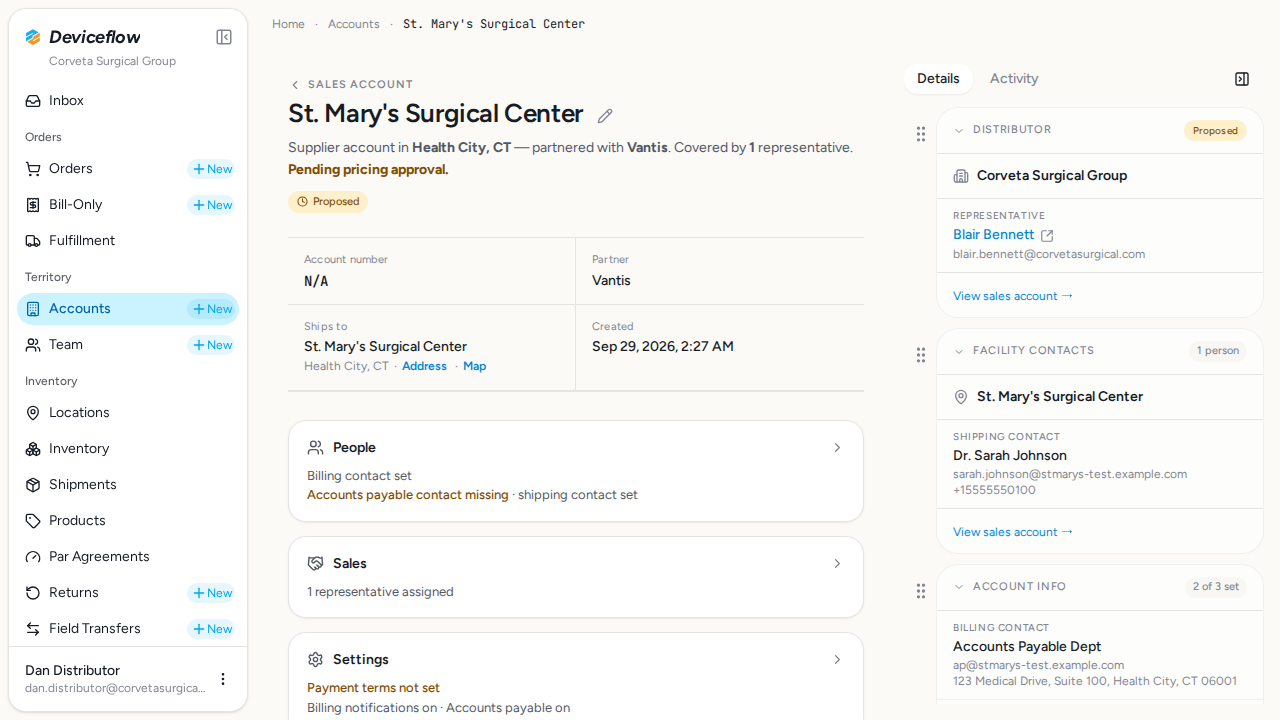The height and width of the screenshot is (720, 1280).
Task: Click the Team people icon
Action: [33, 345]
